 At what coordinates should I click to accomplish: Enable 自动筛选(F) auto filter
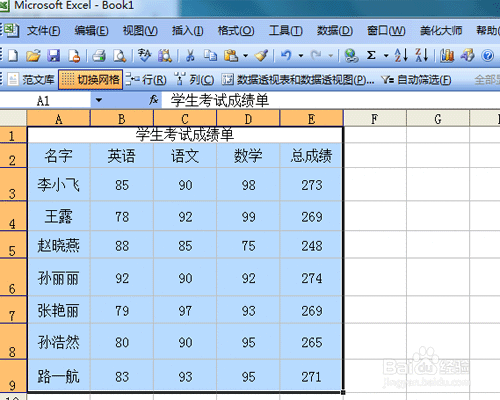tap(417, 80)
